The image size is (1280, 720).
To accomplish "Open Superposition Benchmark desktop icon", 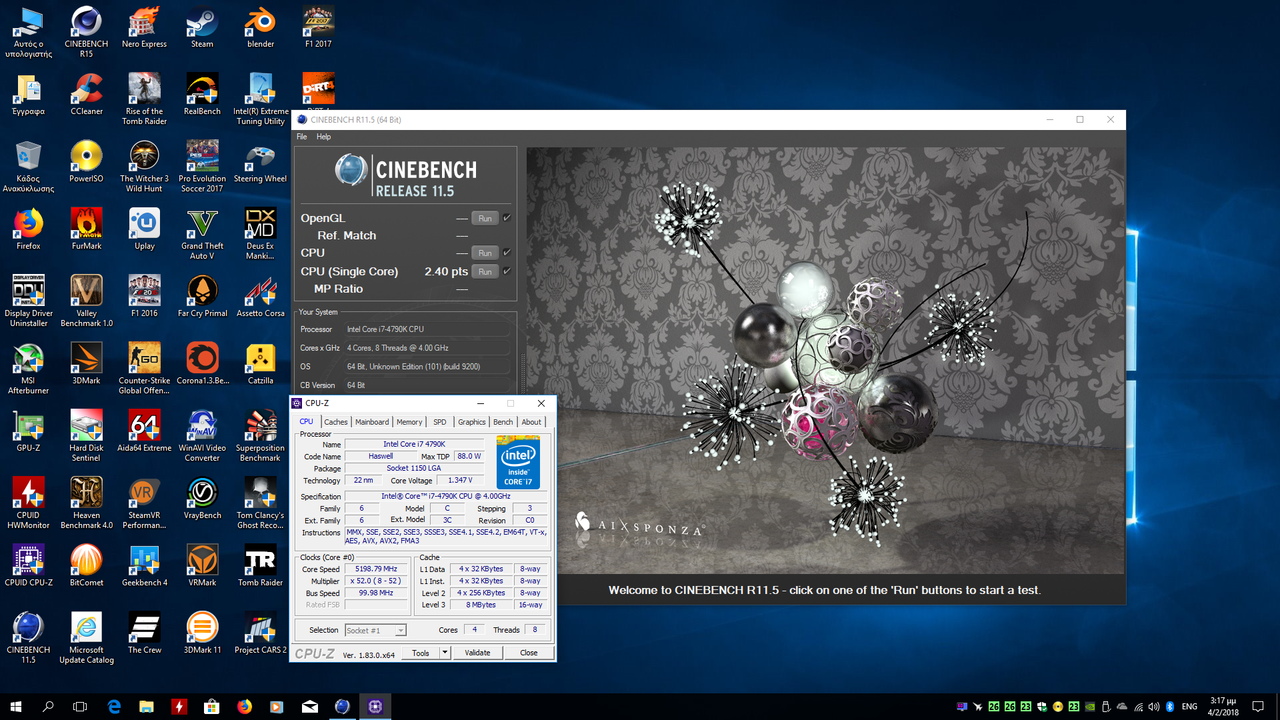I will (260, 435).
